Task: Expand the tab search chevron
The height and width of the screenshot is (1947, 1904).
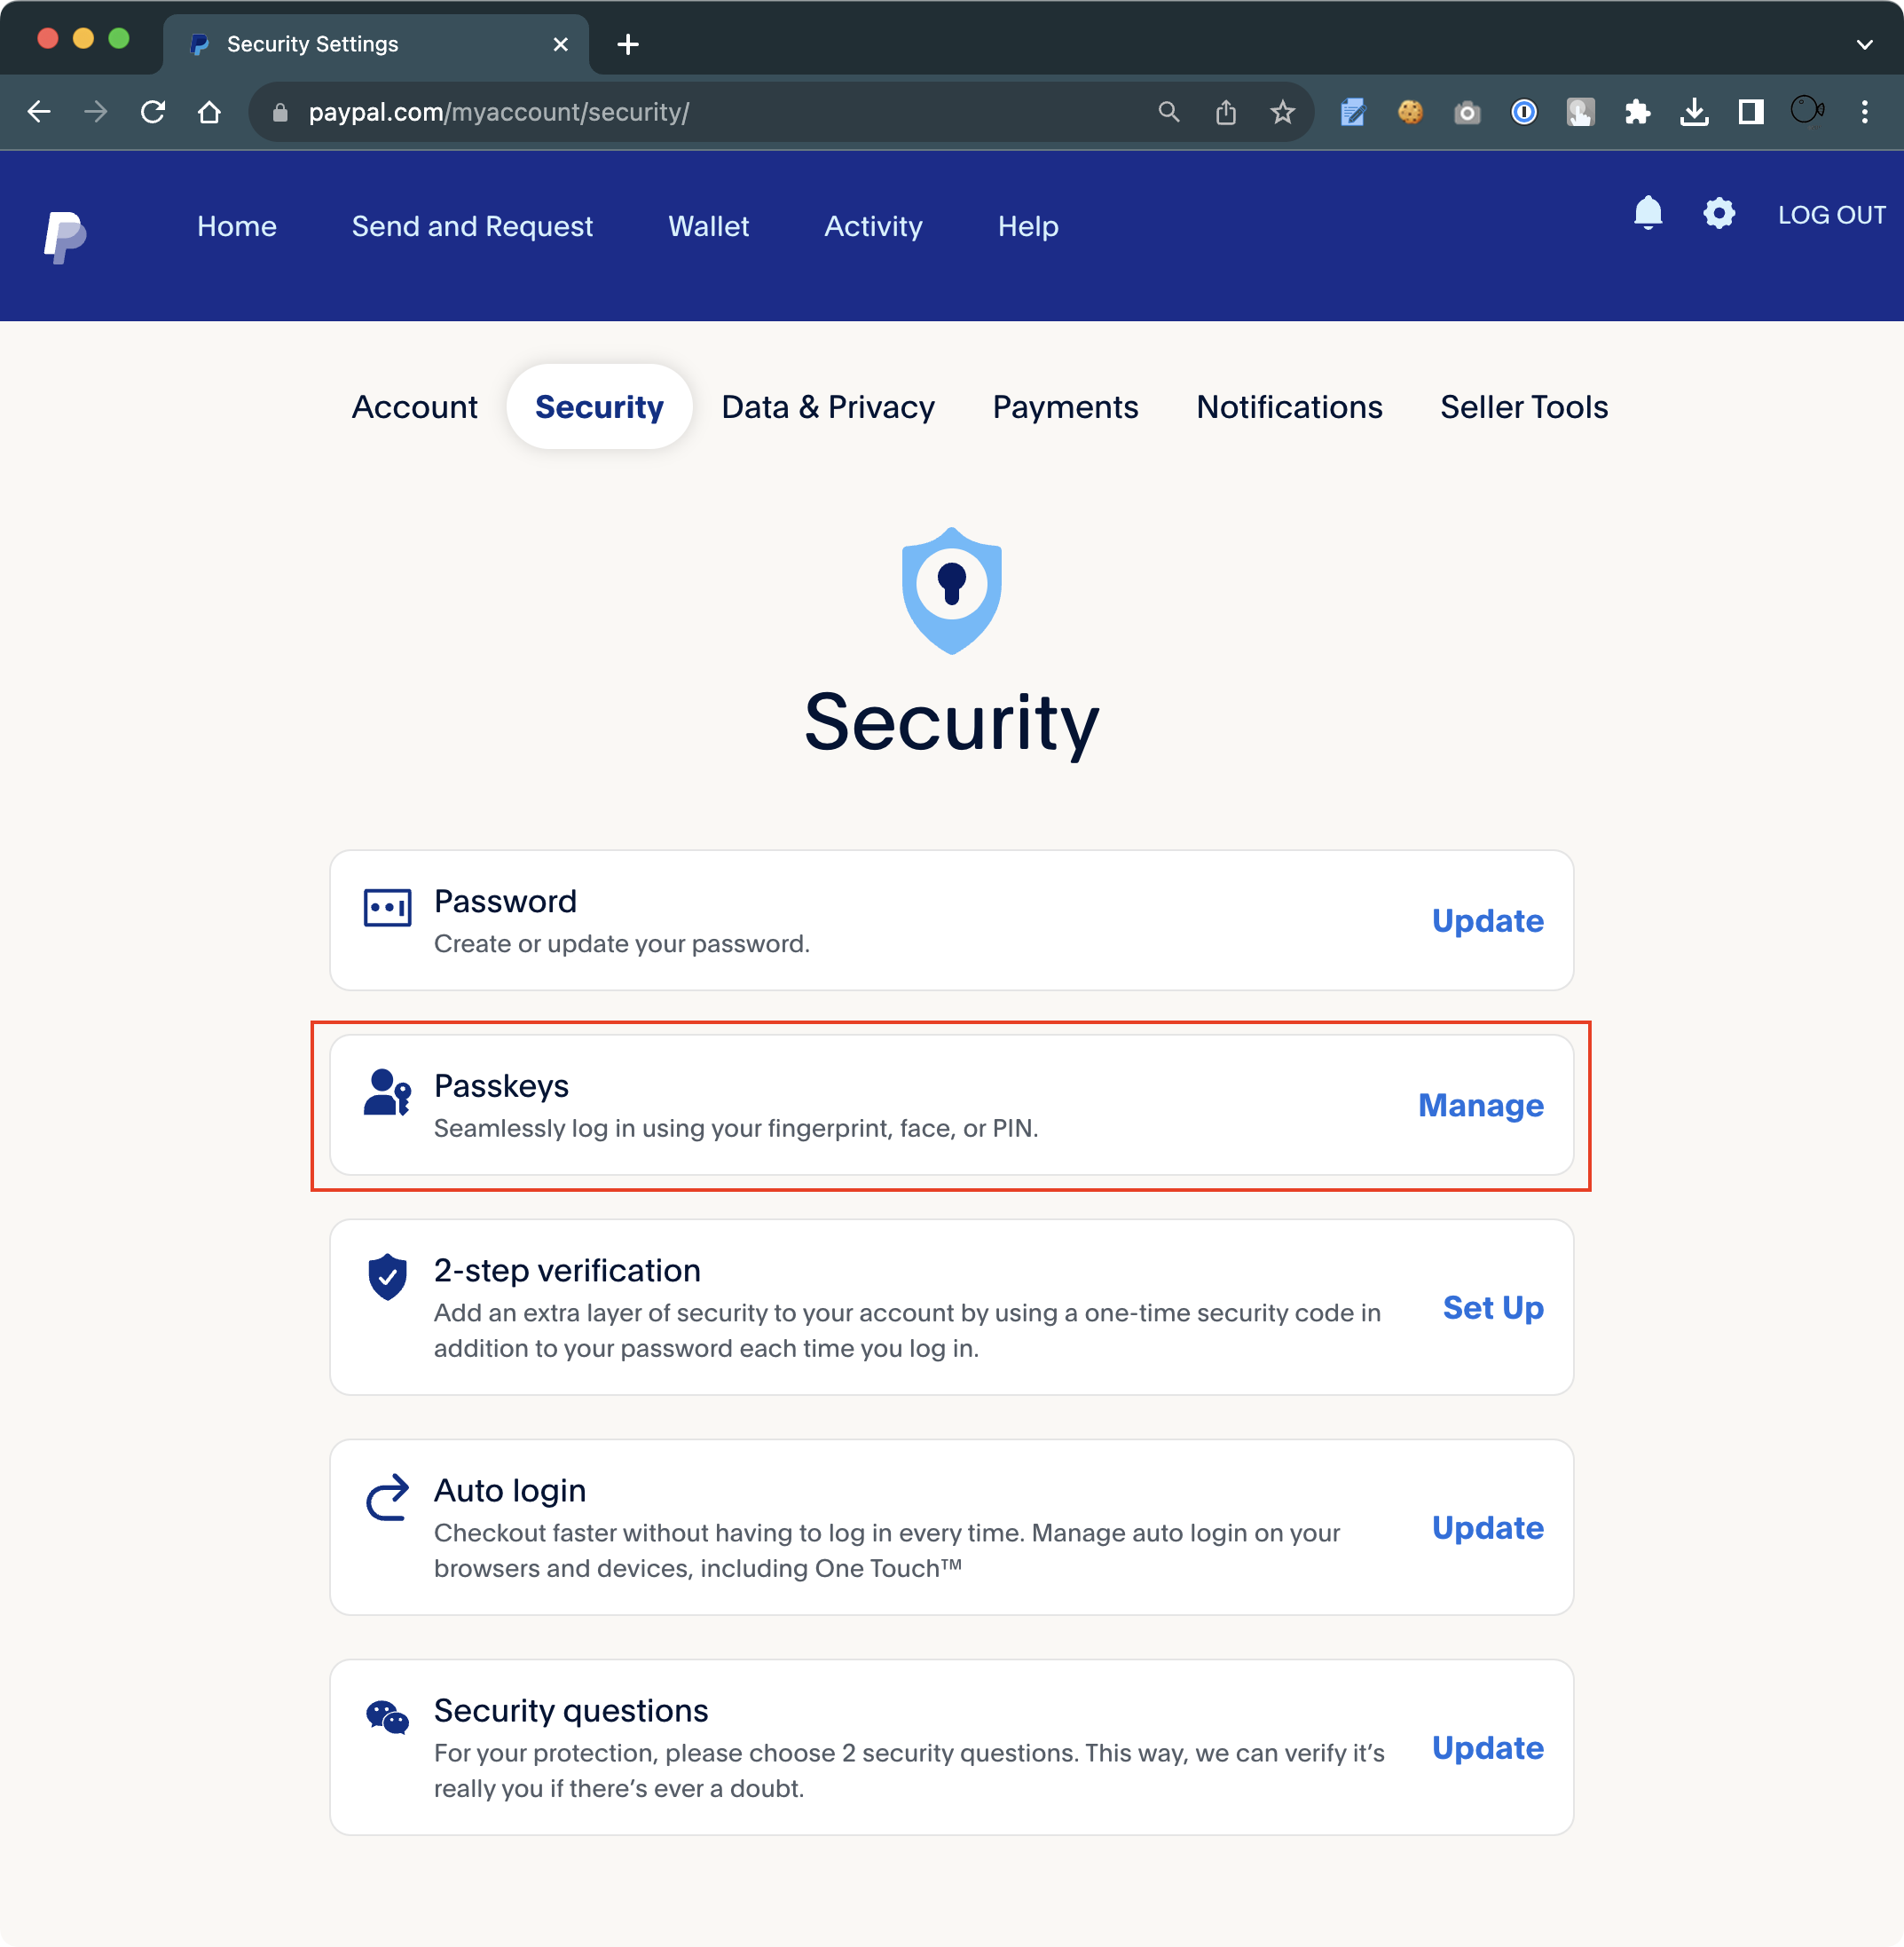Action: (1864, 44)
